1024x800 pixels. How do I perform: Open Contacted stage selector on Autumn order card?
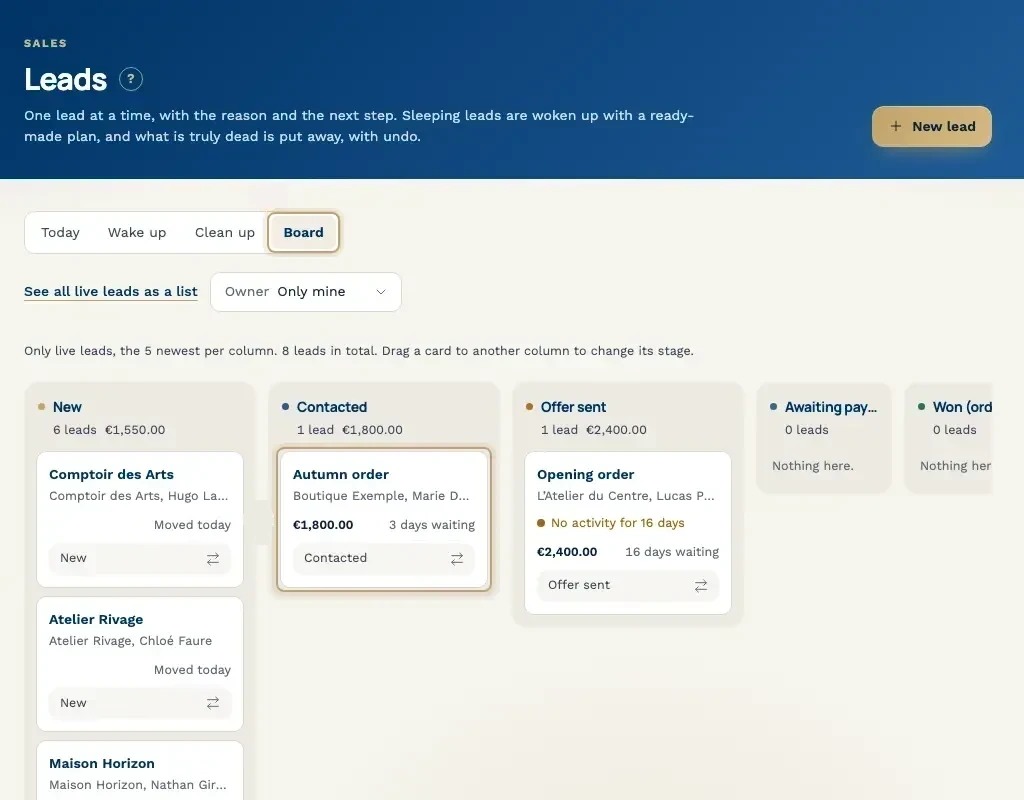click(x=383, y=558)
